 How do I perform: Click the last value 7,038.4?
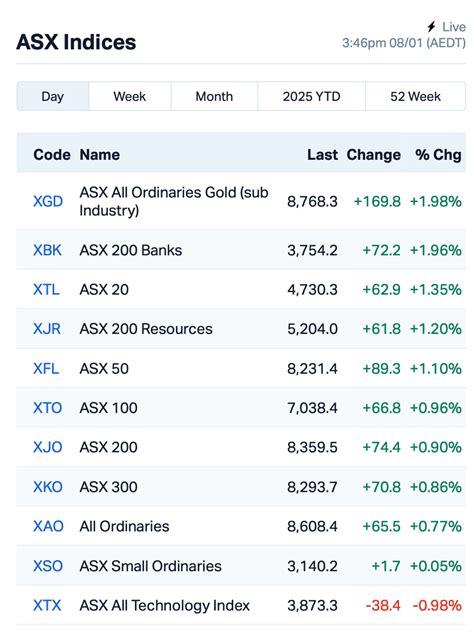(x=312, y=408)
